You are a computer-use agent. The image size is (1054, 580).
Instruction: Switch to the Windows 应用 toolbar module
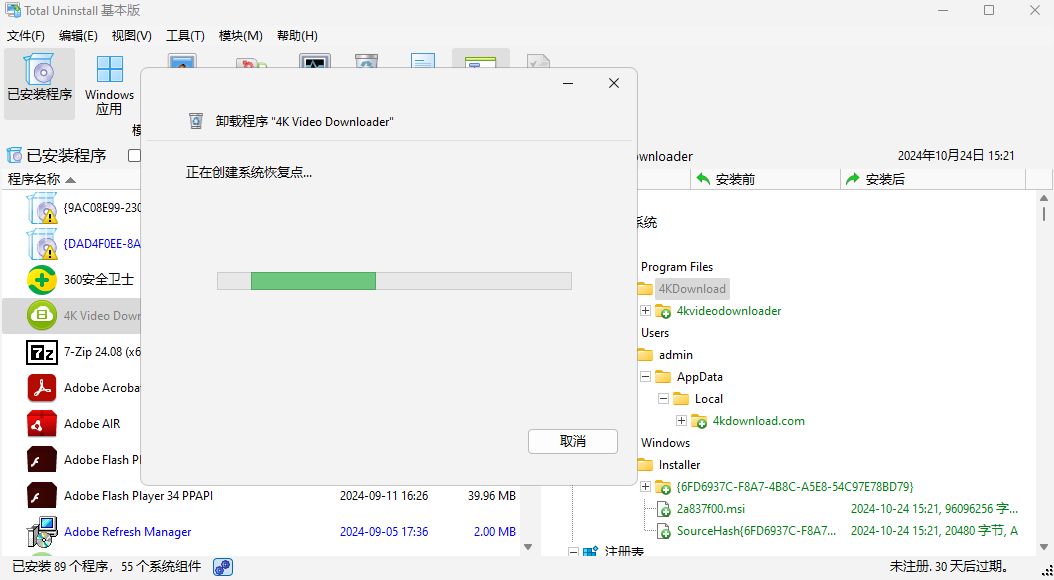109,85
